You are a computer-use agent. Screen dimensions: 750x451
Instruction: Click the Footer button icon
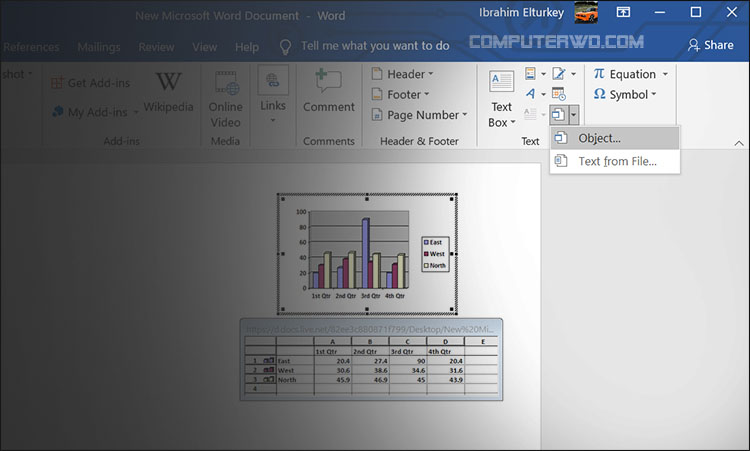(377, 94)
